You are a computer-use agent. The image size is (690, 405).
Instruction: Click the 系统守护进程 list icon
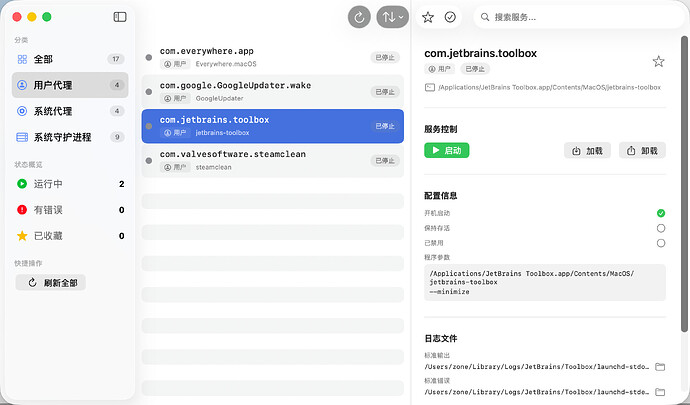click(x=22, y=137)
